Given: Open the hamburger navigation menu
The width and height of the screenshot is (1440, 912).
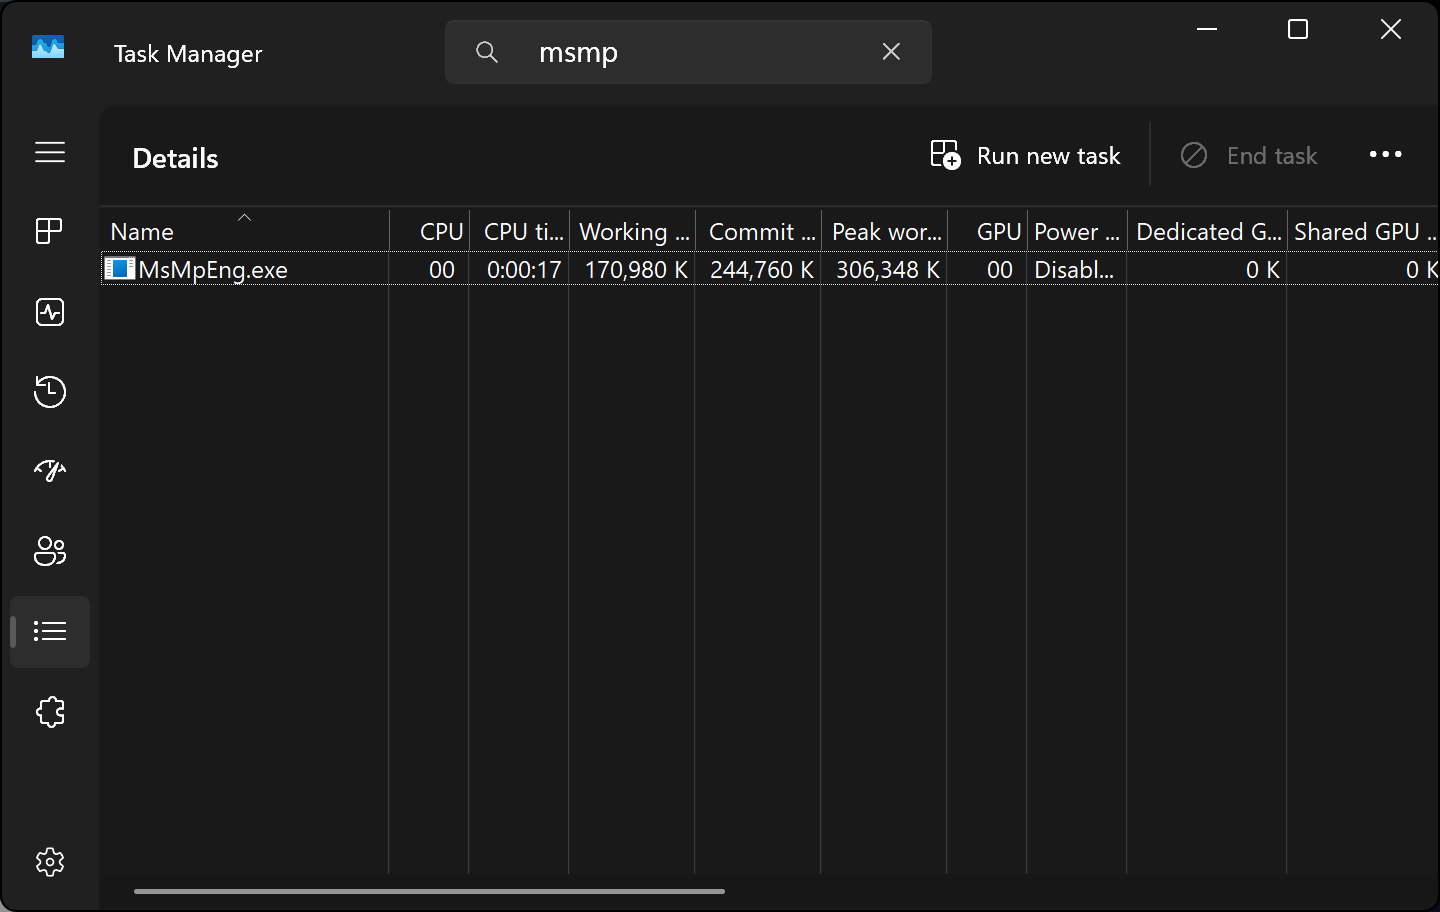Looking at the screenshot, I should (x=50, y=152).
